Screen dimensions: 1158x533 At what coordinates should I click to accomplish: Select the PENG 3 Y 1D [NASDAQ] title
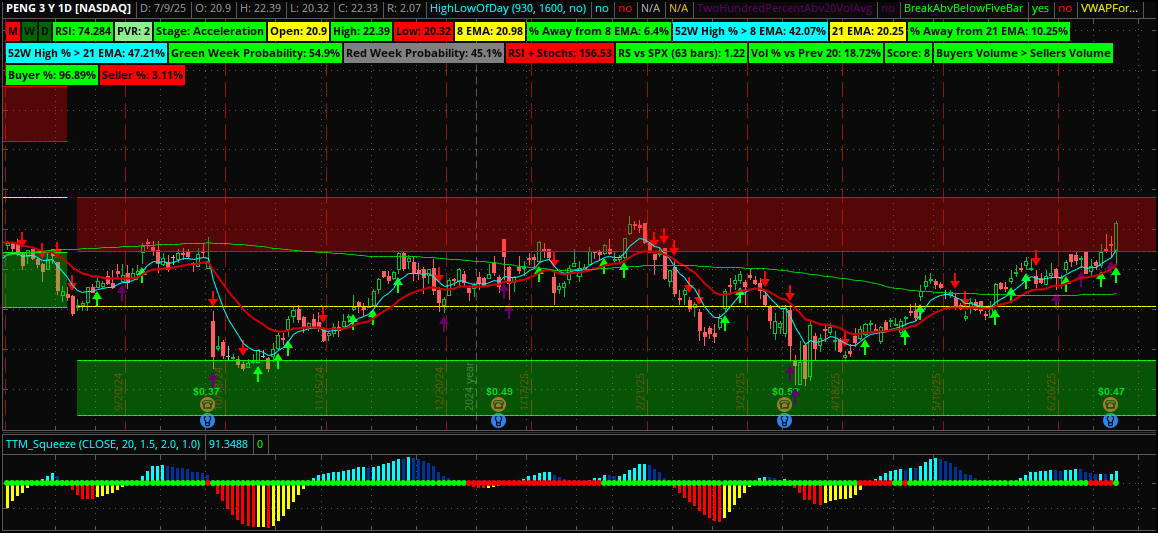tap(67, 9)
